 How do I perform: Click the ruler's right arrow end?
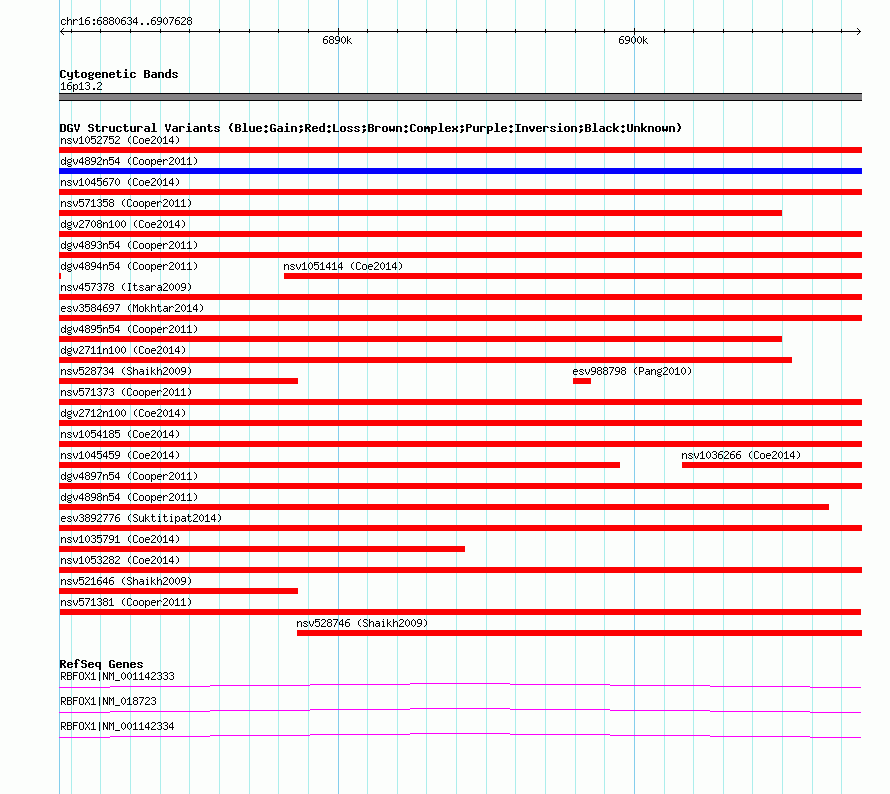858,31
